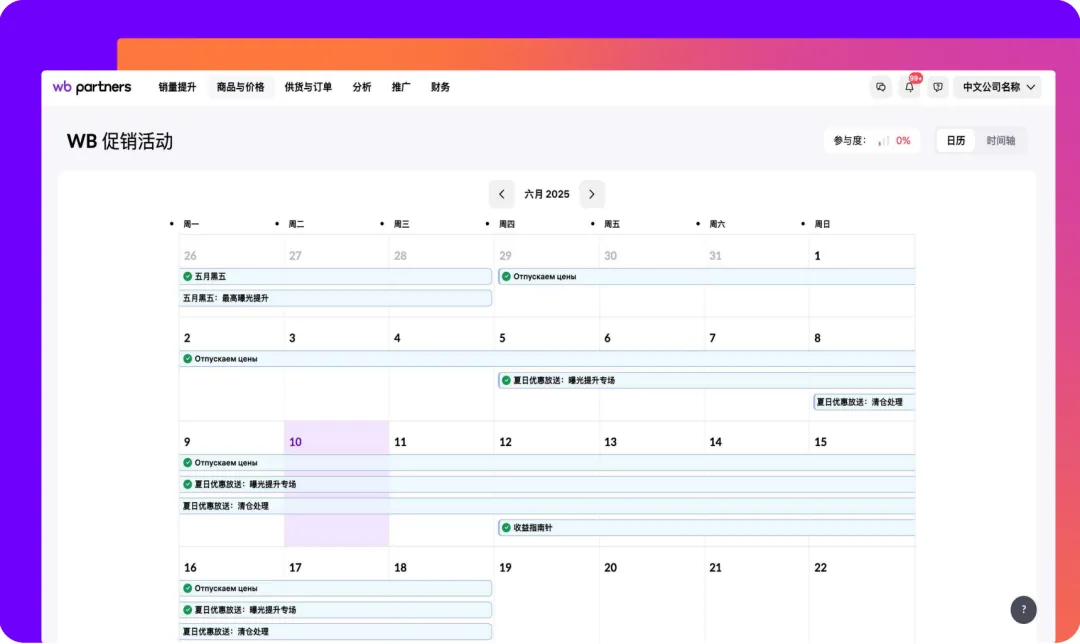Expand the 中文公司名称 company dropdown
The width and height of the screenshot is (1080, 644).
tap(997, 87)
